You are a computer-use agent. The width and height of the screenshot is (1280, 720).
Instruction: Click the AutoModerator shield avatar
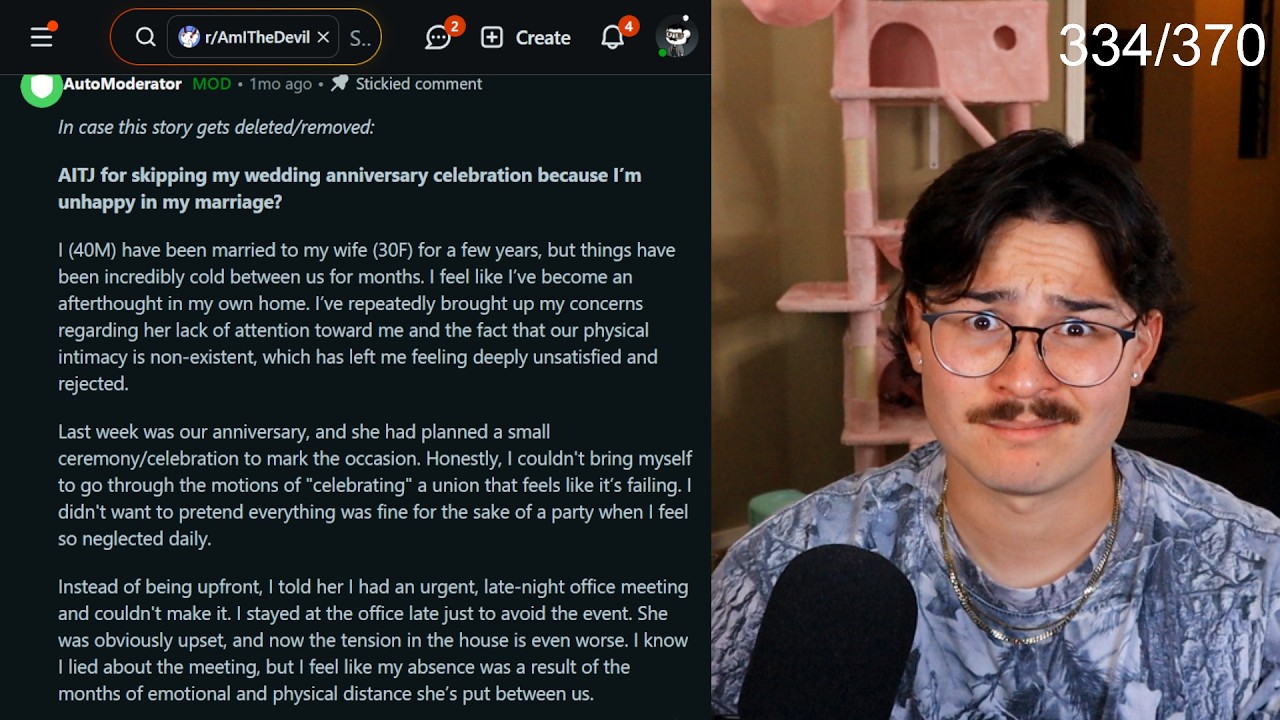pos(41,88)
